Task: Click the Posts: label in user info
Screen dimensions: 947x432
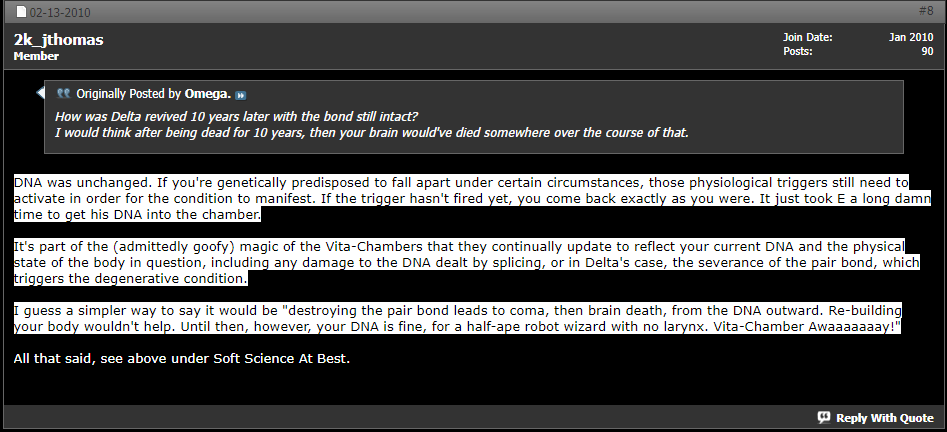Action: [797, 52]
